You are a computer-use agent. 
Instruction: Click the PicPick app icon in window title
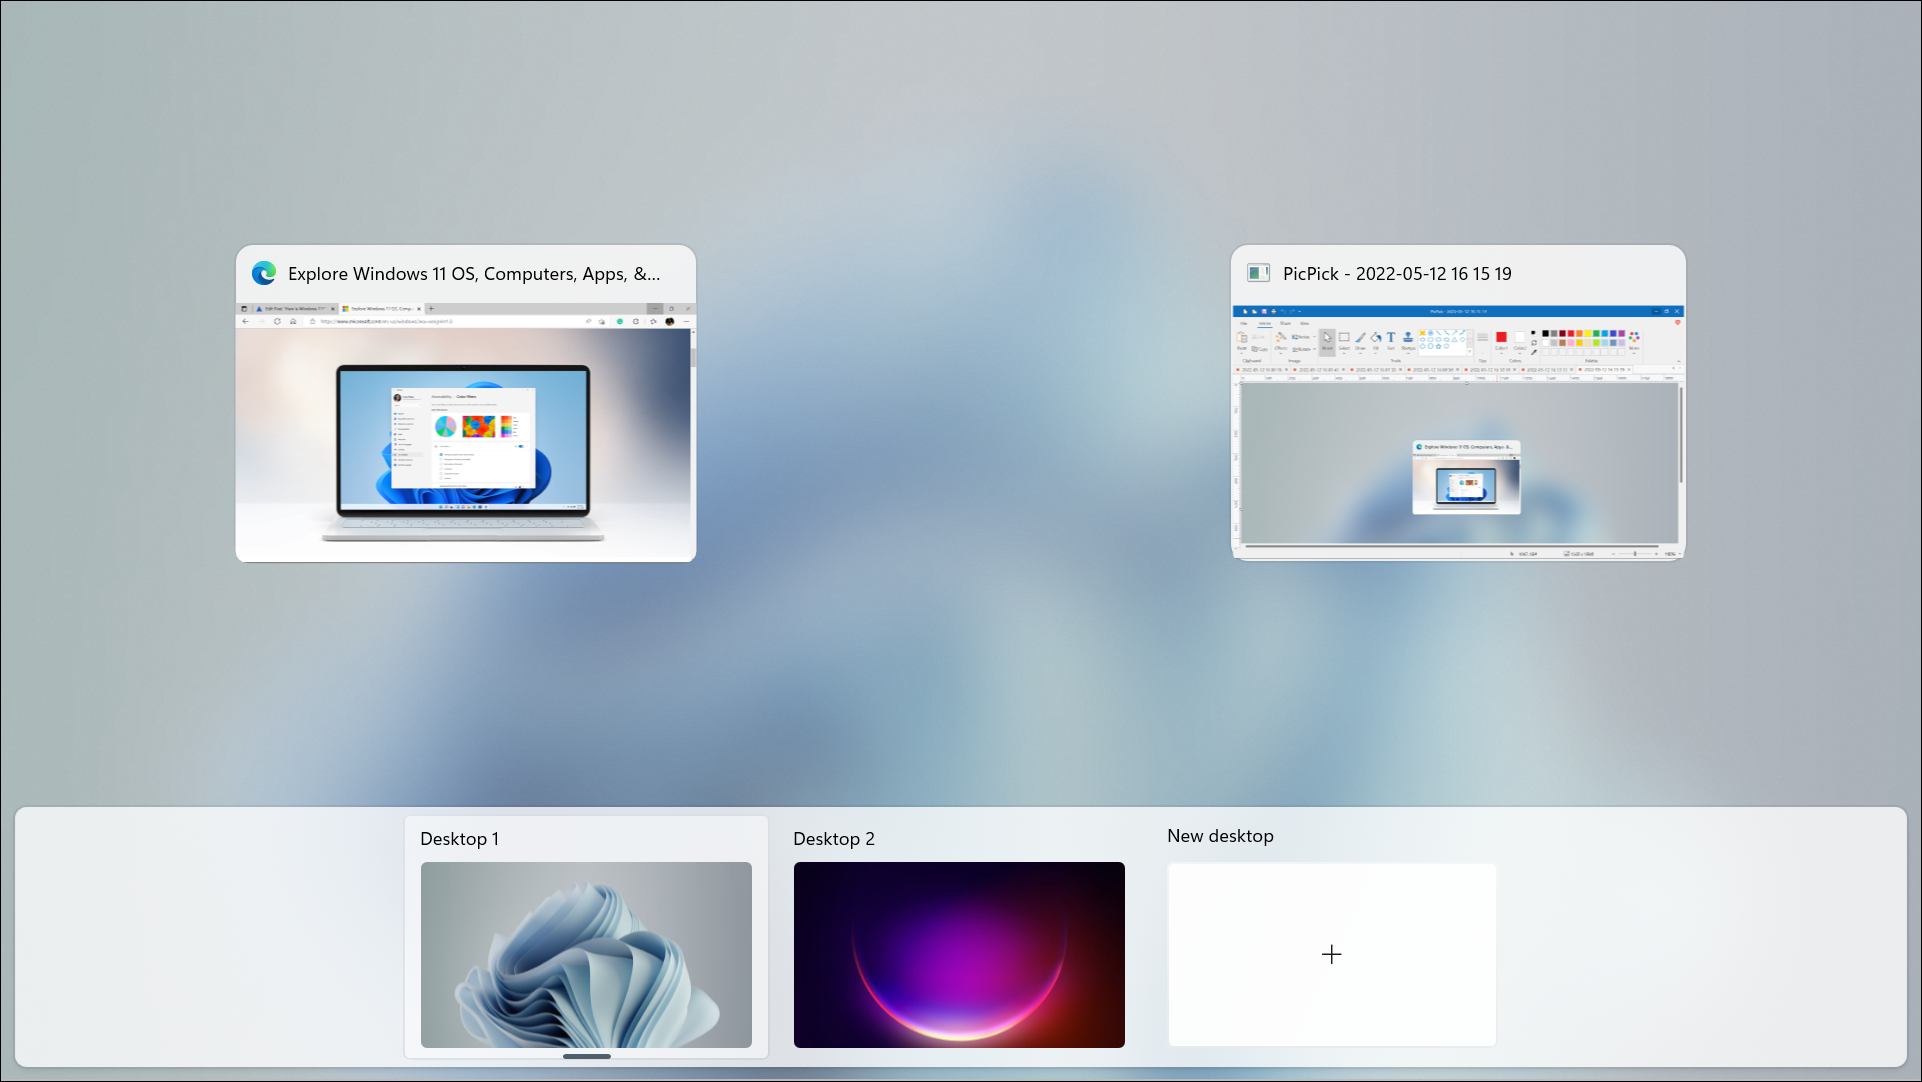pyautogui.click(x=1258, y=273)
